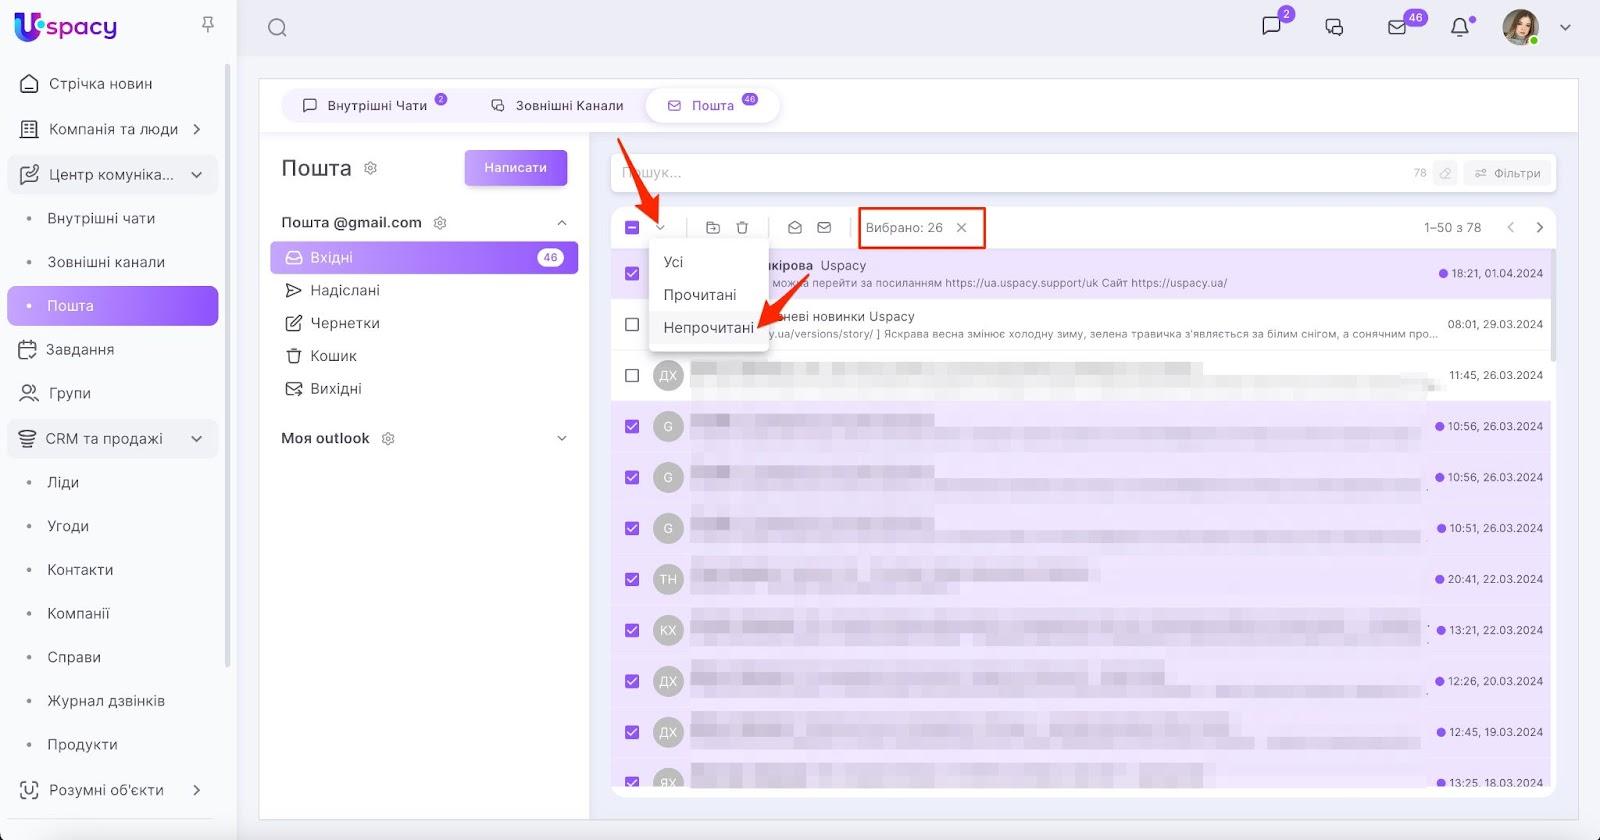This screenshot has height=840, width=1600.
Task: Open the notifications bell icon
Action: [x=1460, y=28]
